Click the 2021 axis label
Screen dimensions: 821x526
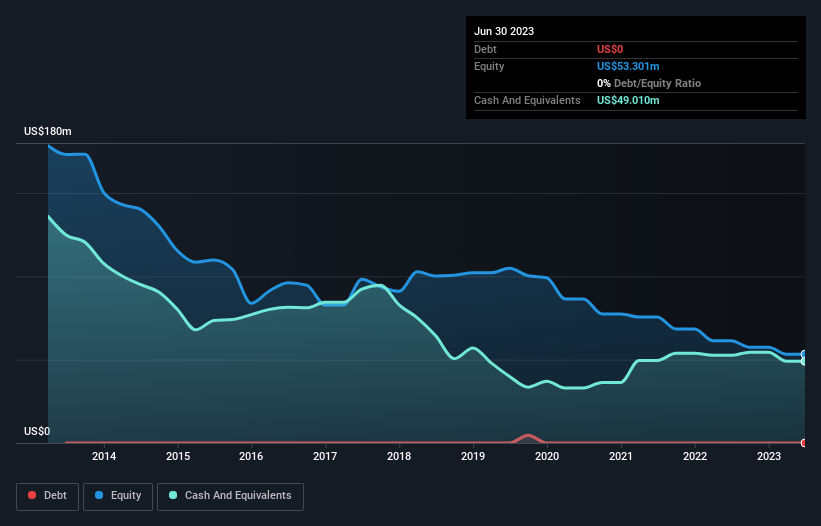(x=620, y=456)
